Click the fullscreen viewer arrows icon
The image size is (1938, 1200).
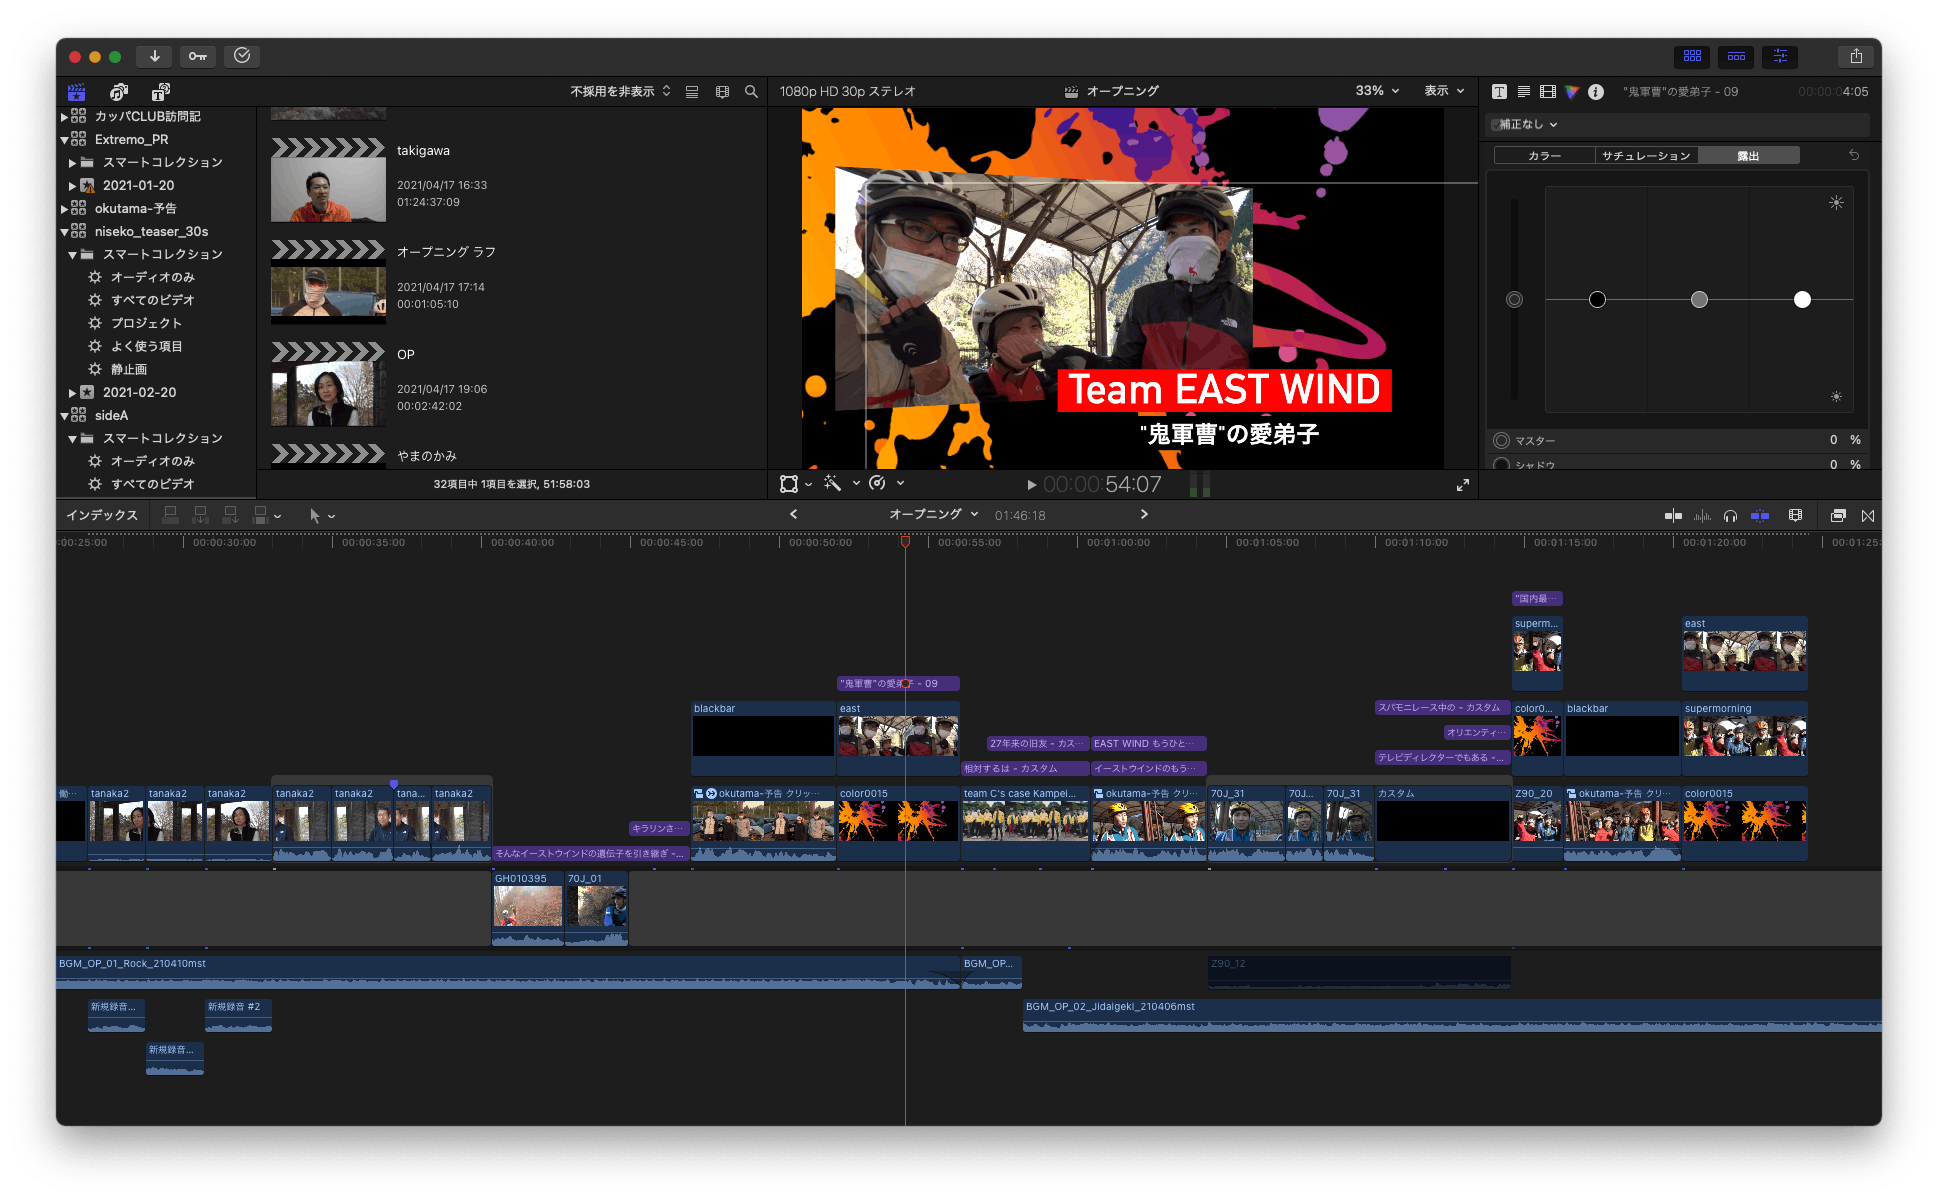tap(1462, 485)
